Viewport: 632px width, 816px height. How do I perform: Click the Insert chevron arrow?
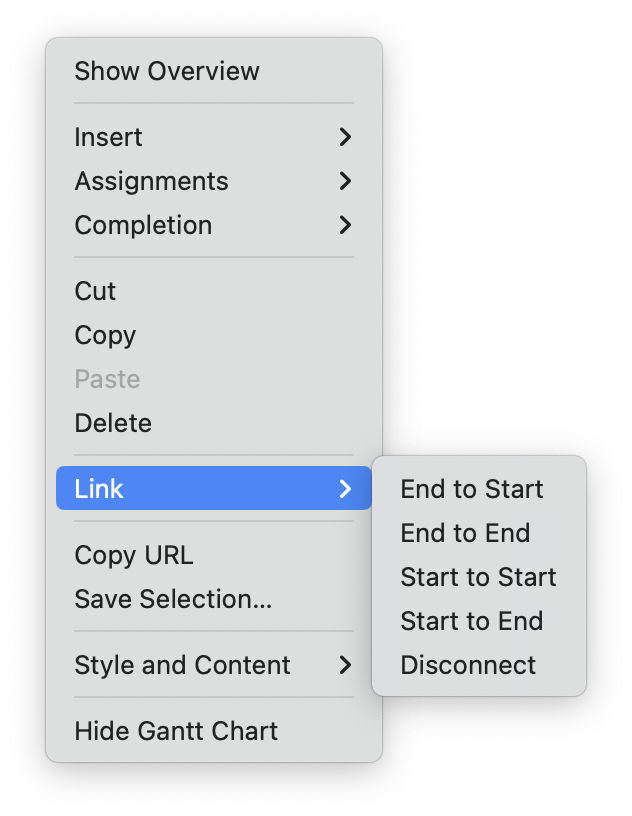tap(345, 137)
